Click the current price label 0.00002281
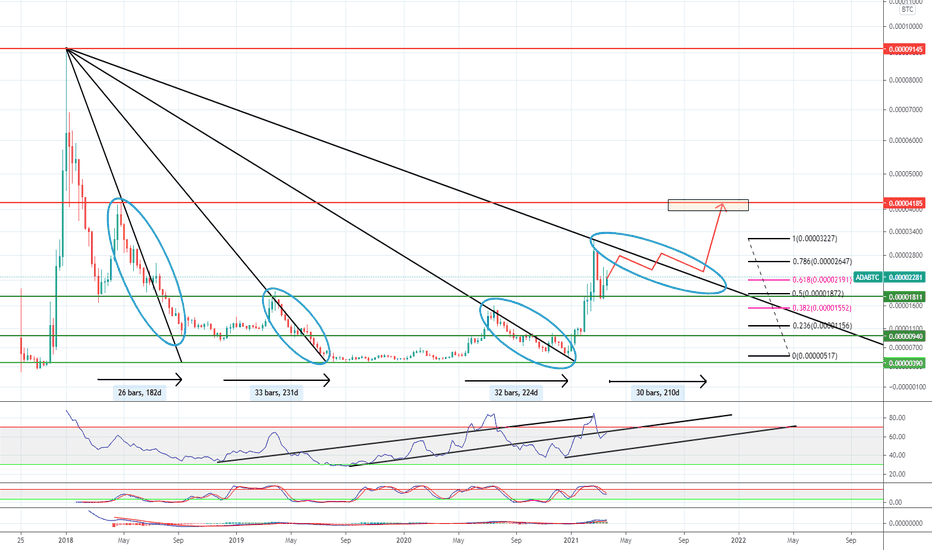 click(x=905, y=277)
